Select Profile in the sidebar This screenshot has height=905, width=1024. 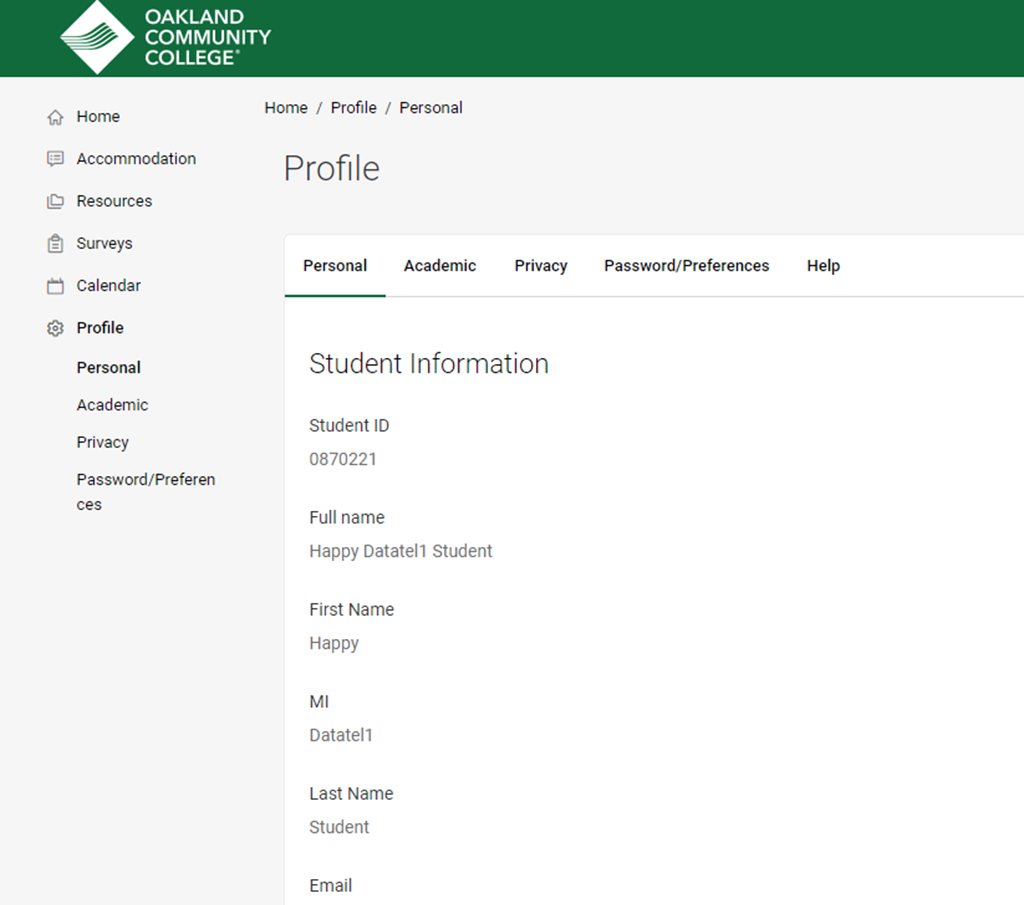pyautogui.click(x=100, y=328)
